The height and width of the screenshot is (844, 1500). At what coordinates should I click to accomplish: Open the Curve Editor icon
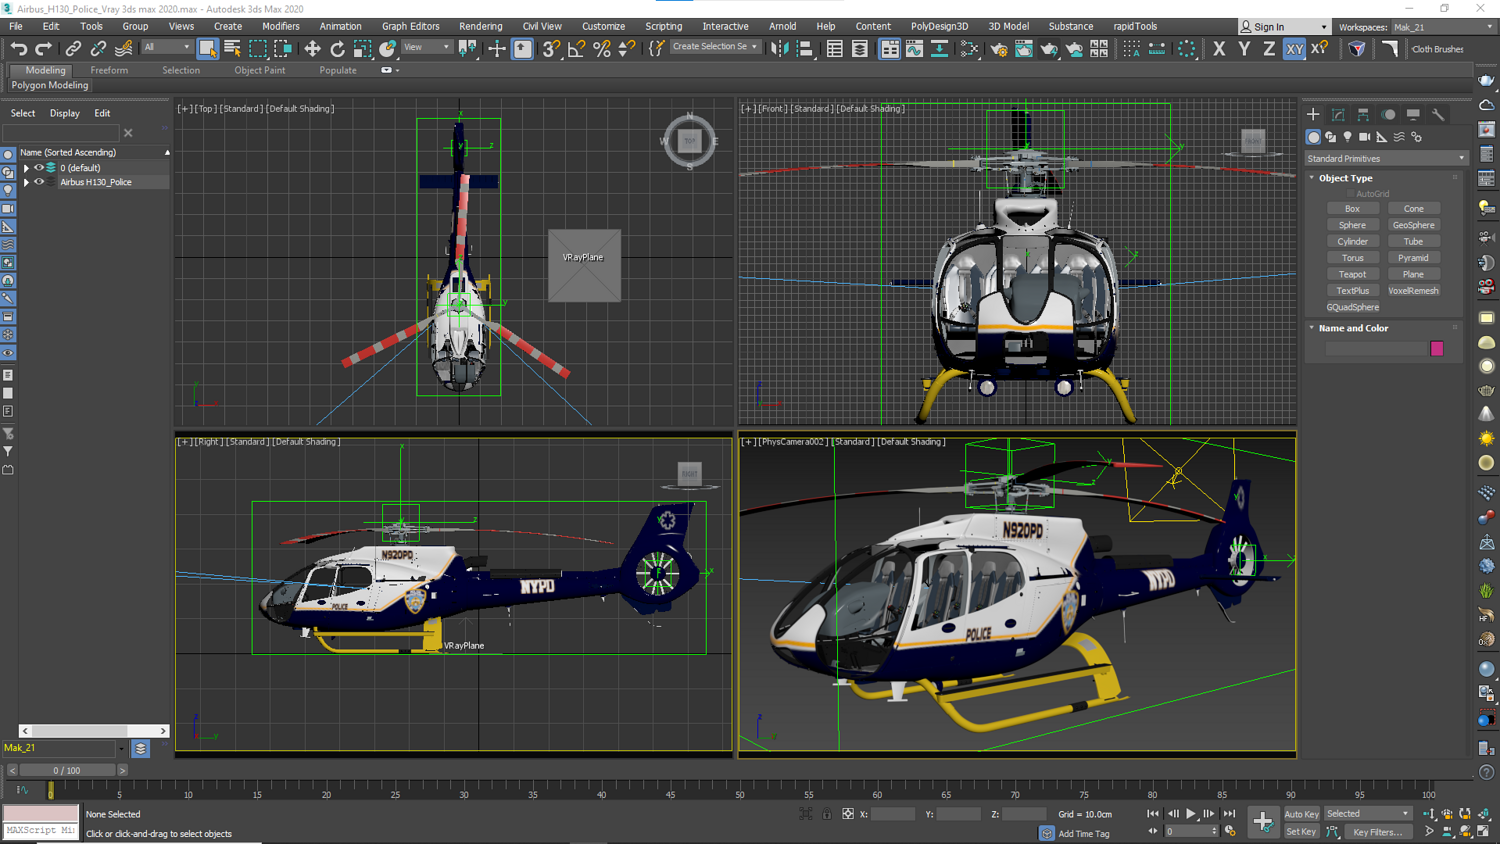[x=914, y=48]
